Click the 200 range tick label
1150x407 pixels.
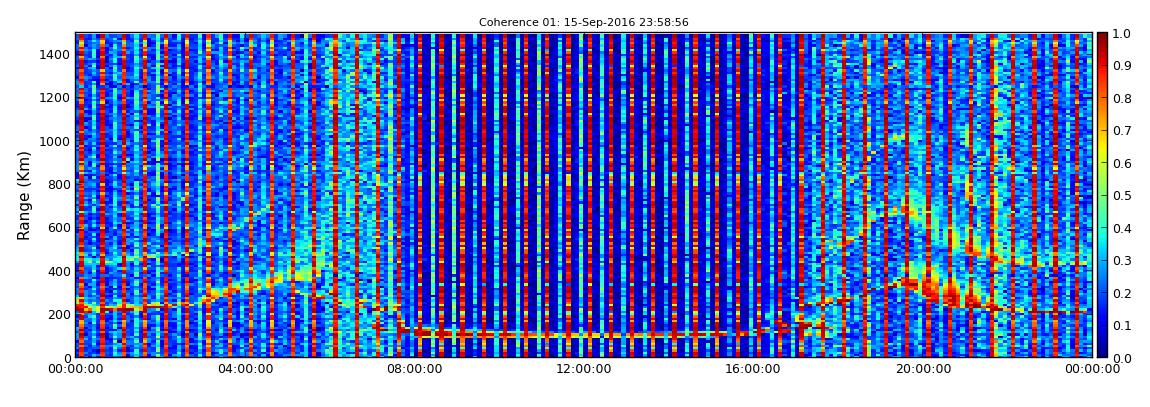58,315
